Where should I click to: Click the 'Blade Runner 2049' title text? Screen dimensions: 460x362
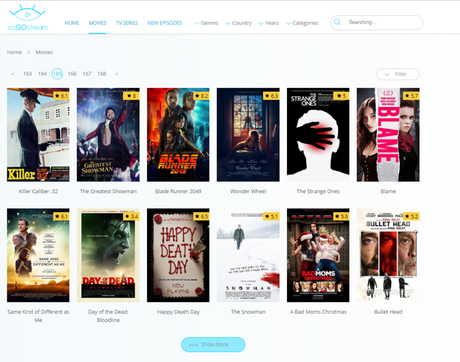pos(178,191)
